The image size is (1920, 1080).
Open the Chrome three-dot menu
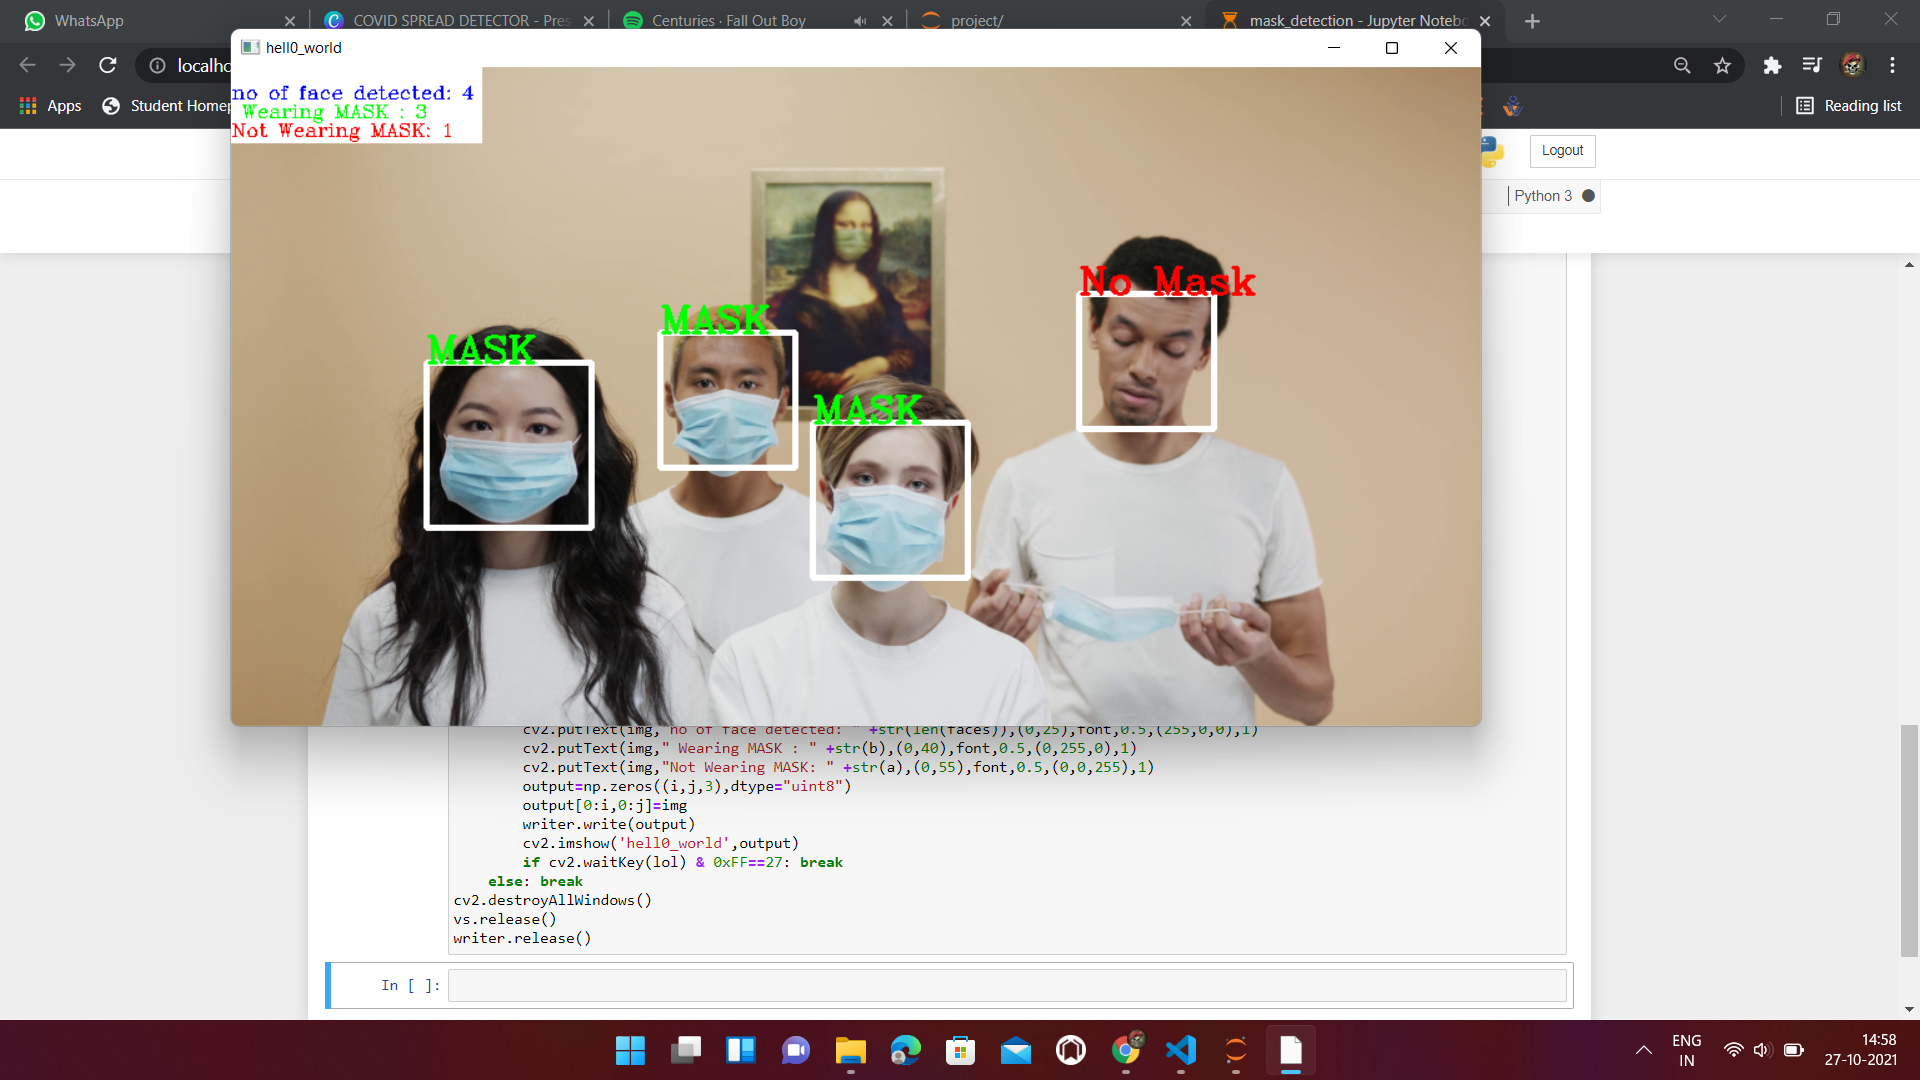point(1892,65)
